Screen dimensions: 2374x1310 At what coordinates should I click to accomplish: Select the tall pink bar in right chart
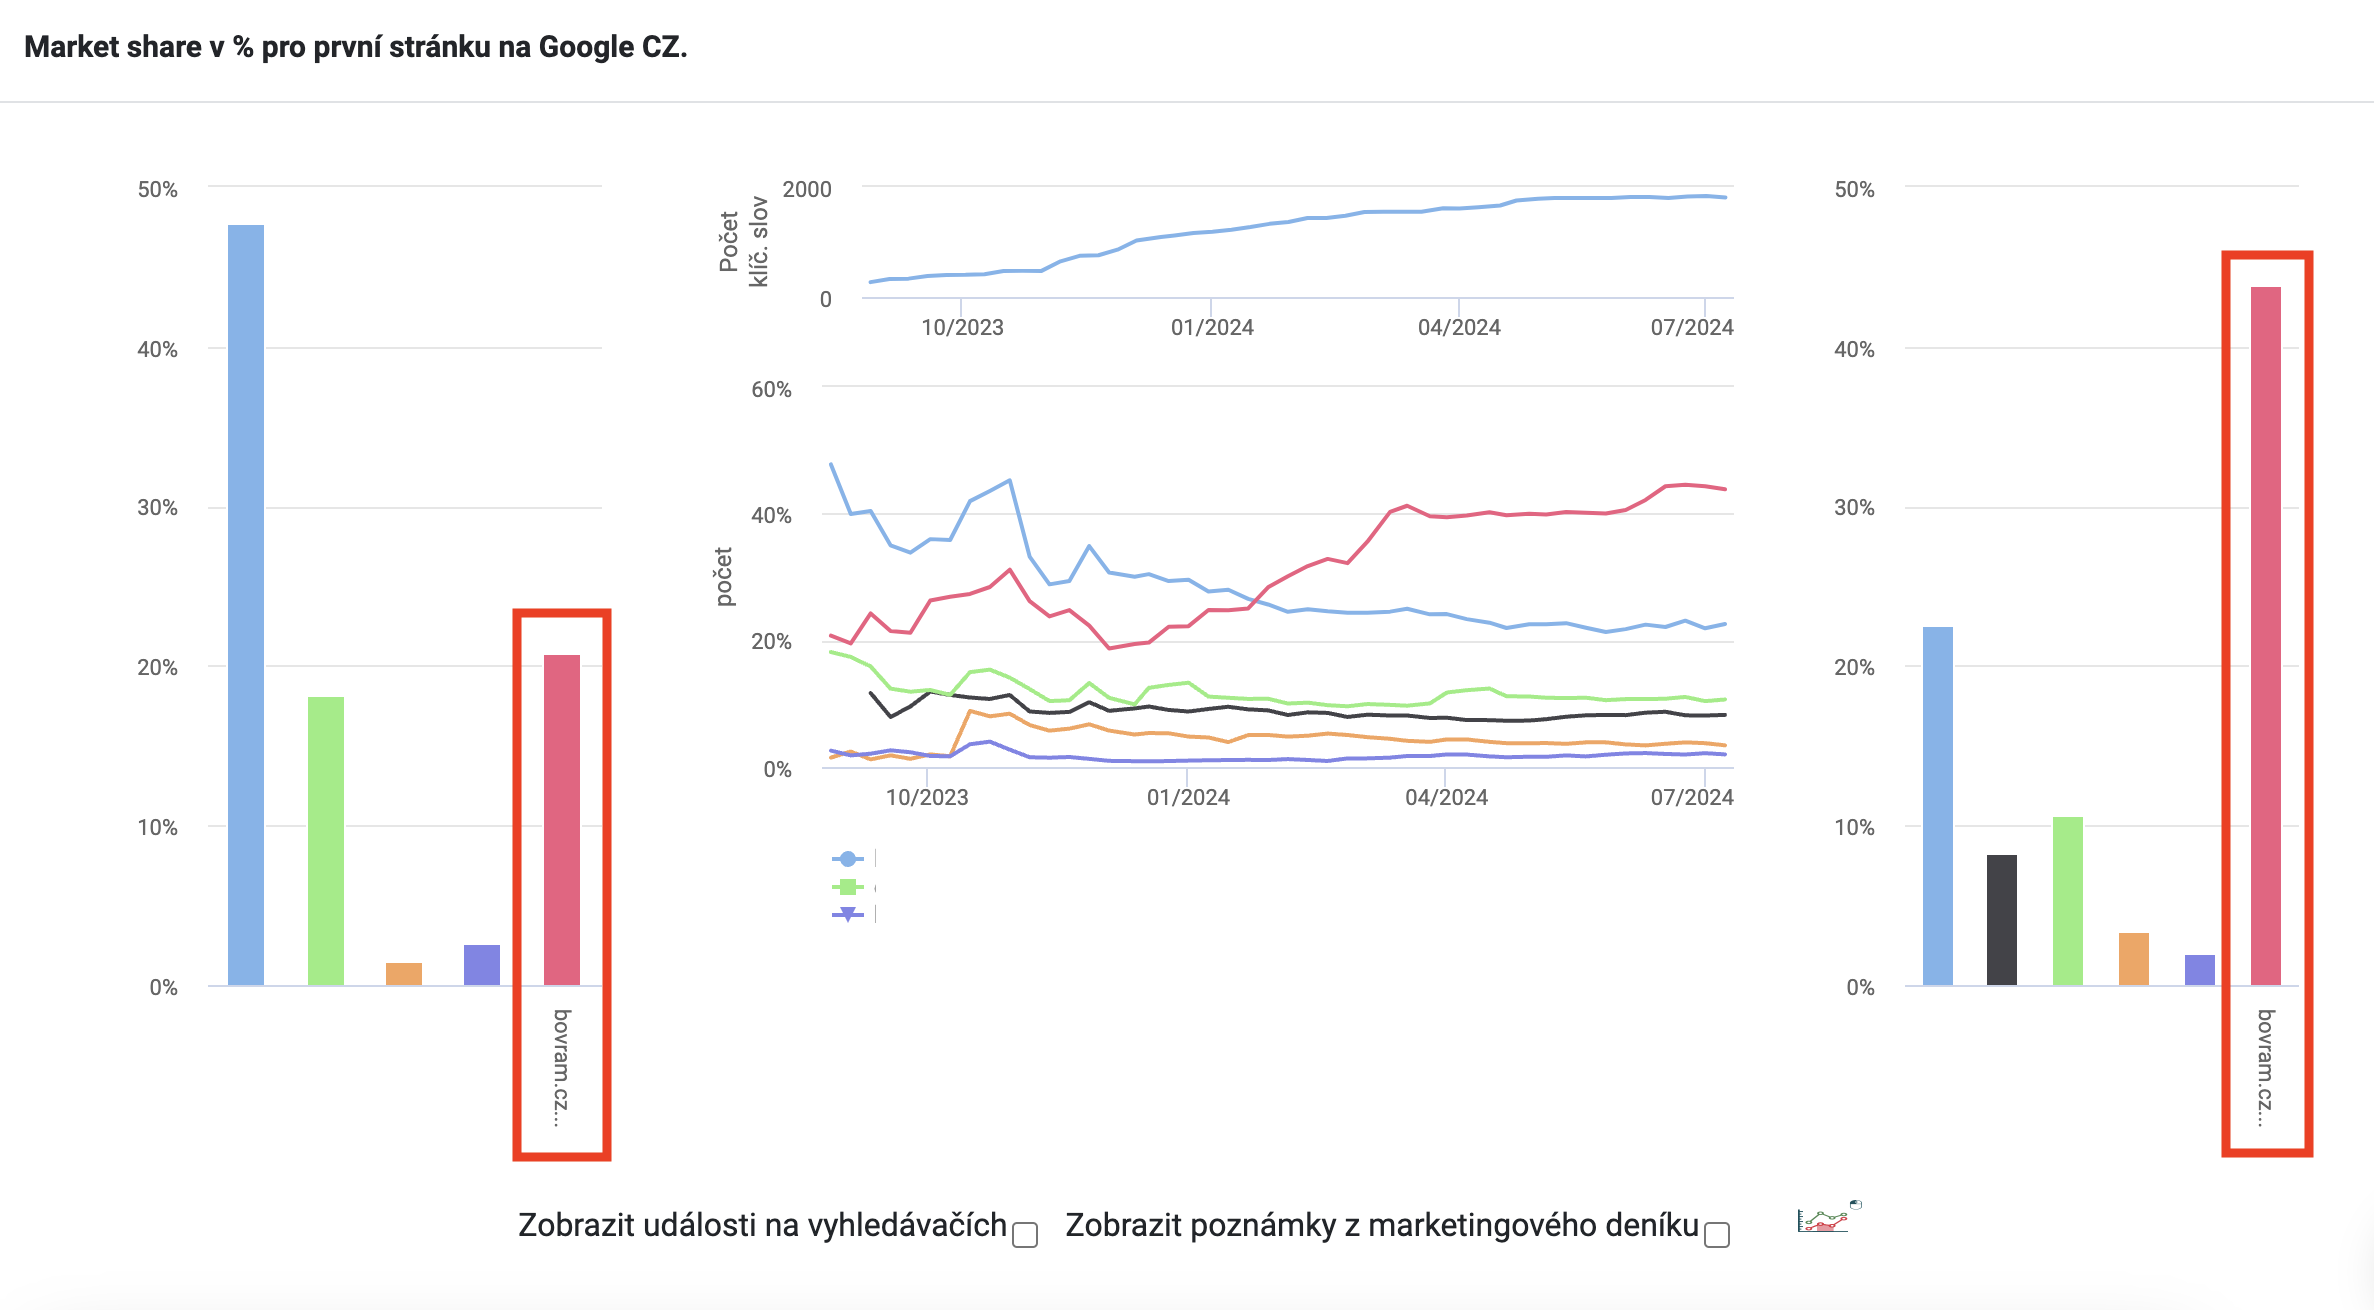tap(2266, 636)
